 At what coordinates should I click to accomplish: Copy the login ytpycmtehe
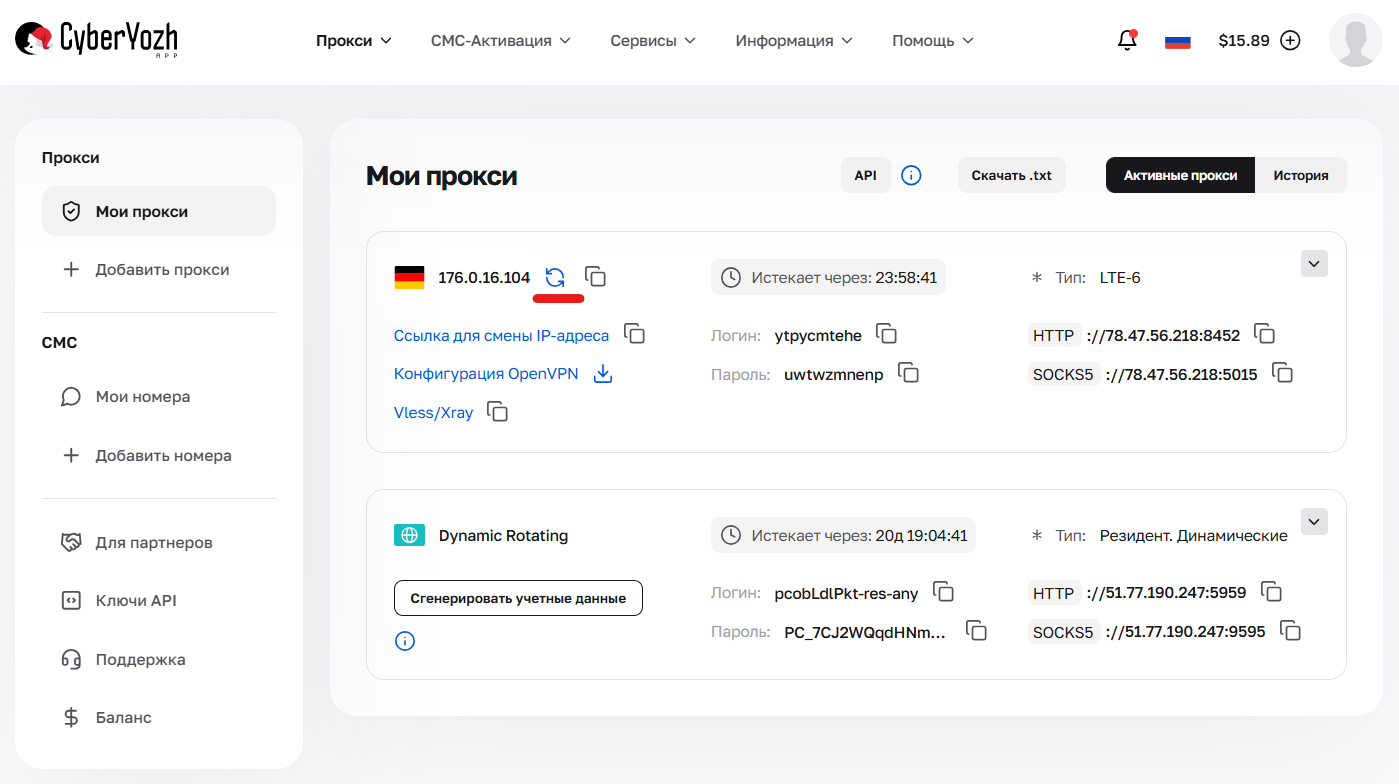click(887, 334)
